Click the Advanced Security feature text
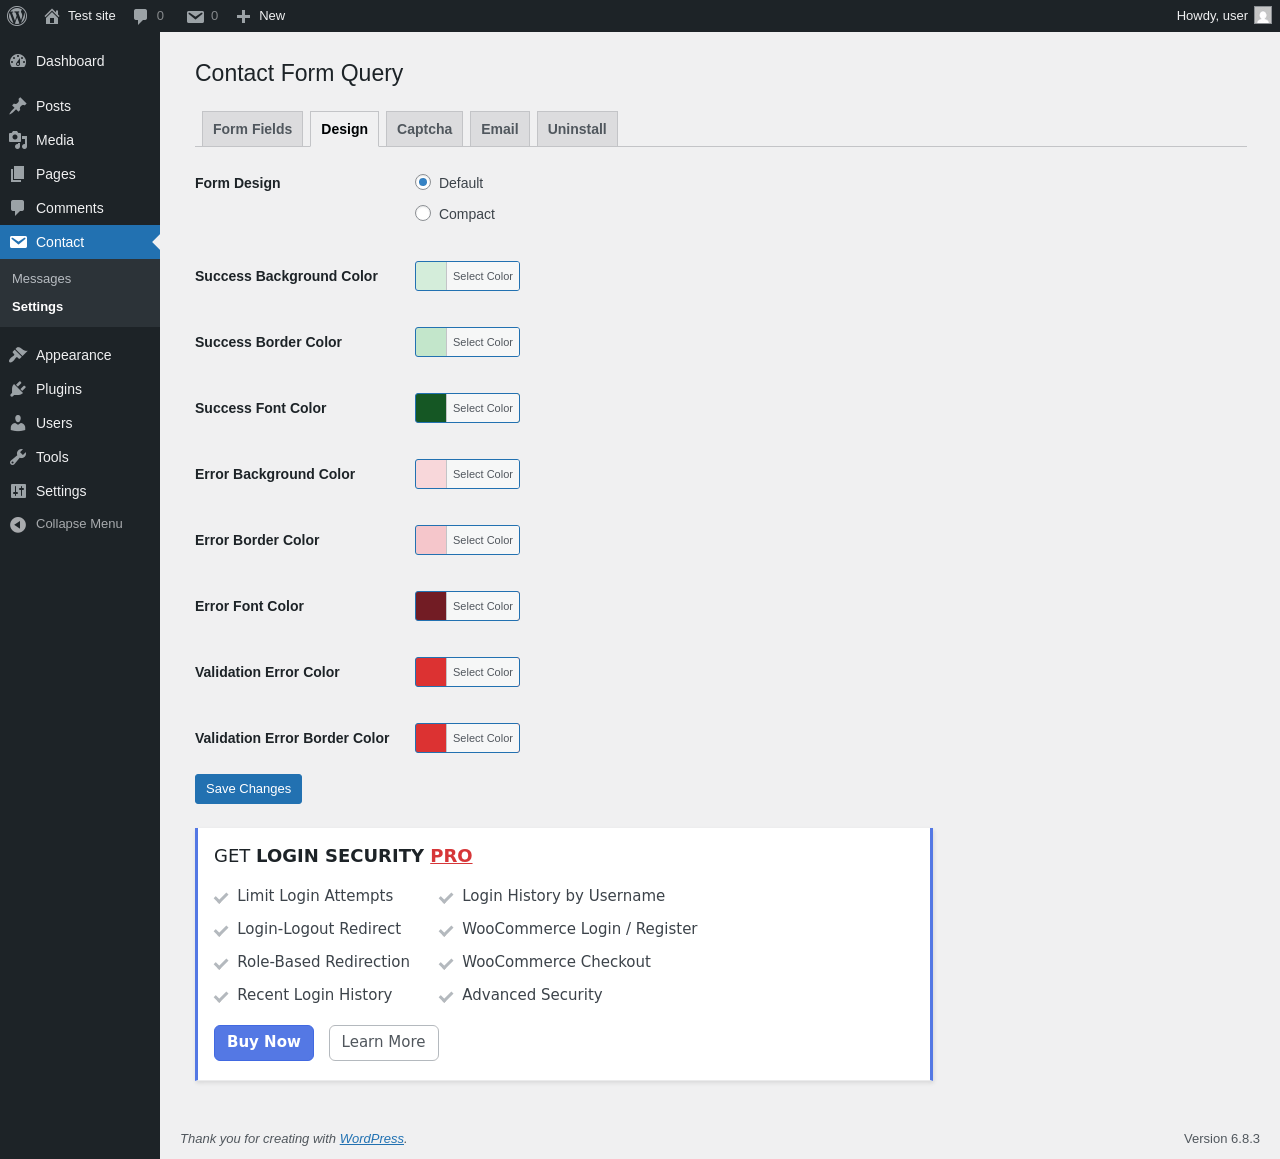The width and height of the screenshot is (1280, 1159). pos(532,995)
